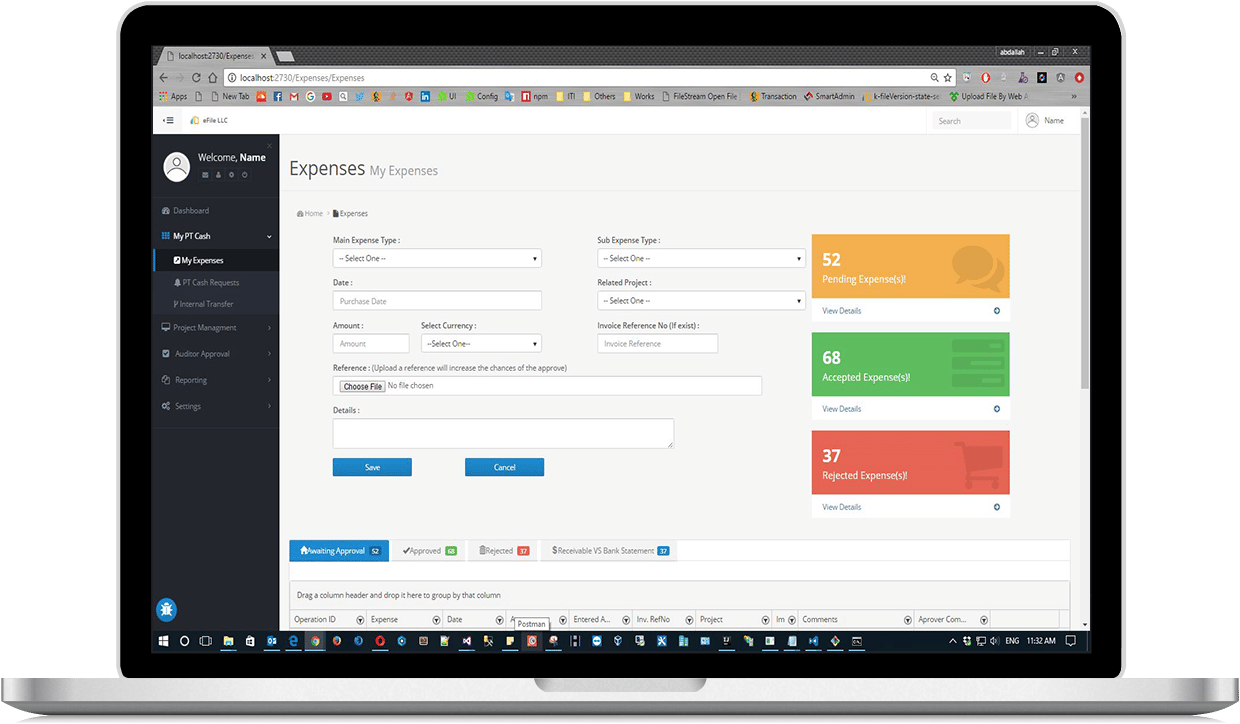Switch to Receivable VS Bank Statement tab
The width and height of the screenshot is (1240, 724).
[x=610, y=551]
